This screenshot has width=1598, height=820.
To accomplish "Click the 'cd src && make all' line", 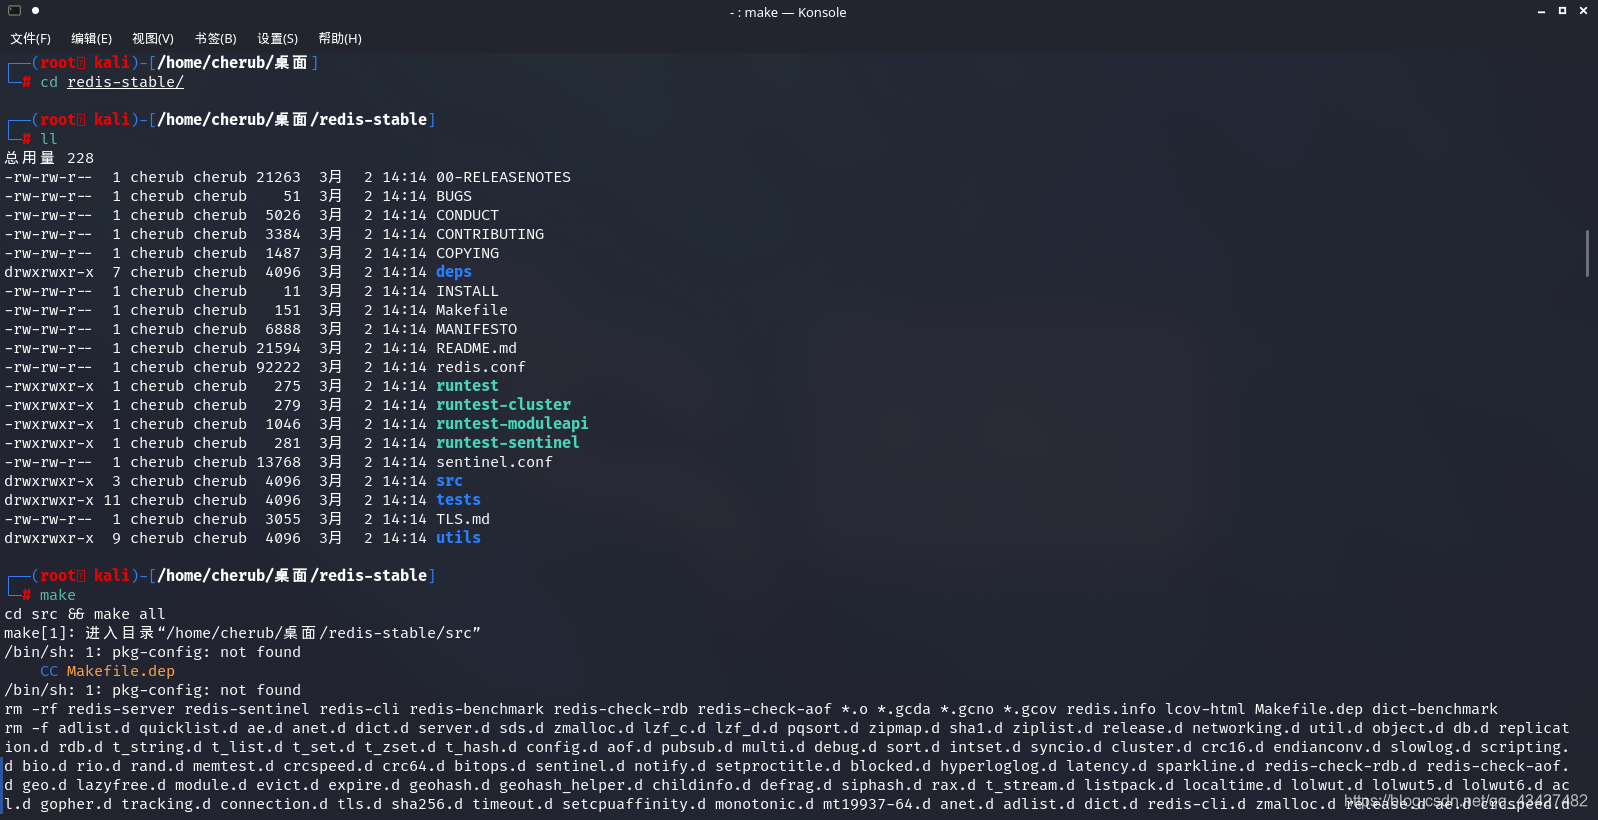I will click(x=85, y=614).
